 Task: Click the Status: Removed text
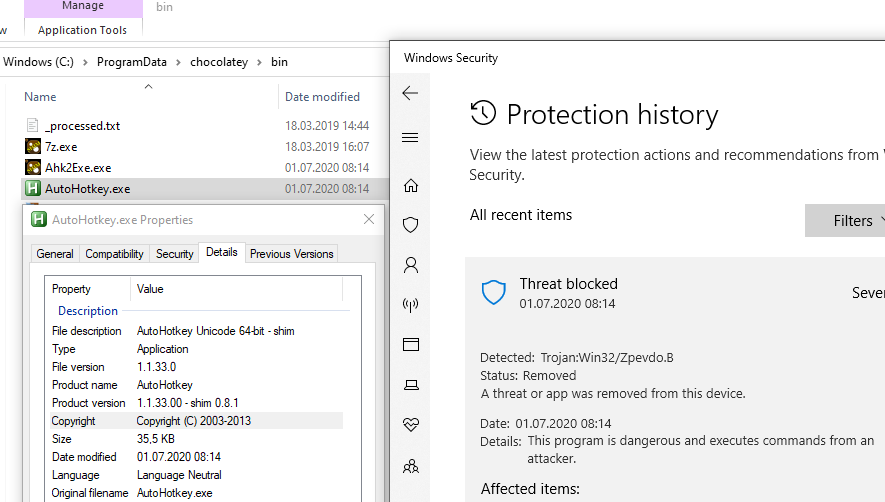[528, 376]
